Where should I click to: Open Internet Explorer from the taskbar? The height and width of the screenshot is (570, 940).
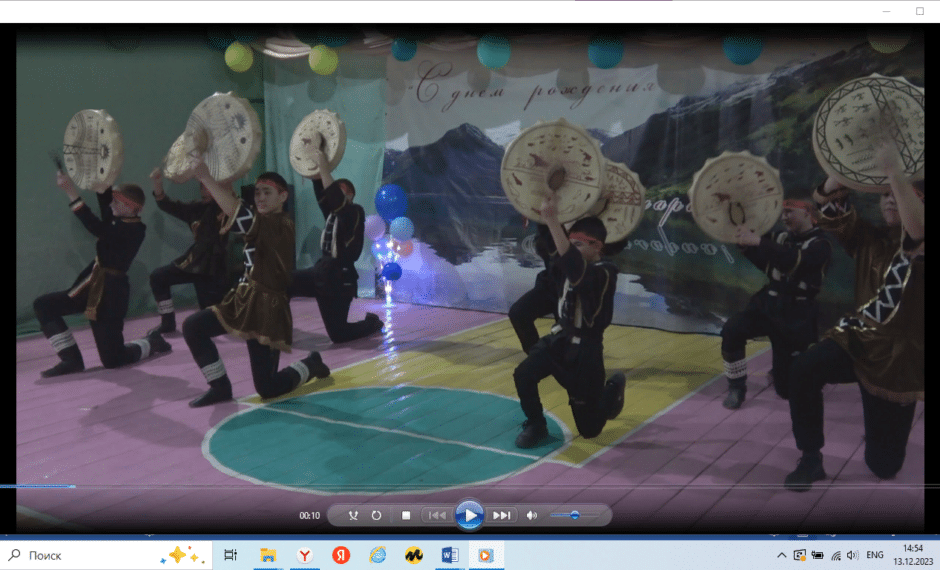pyautogui.click(x=377, y=555)
